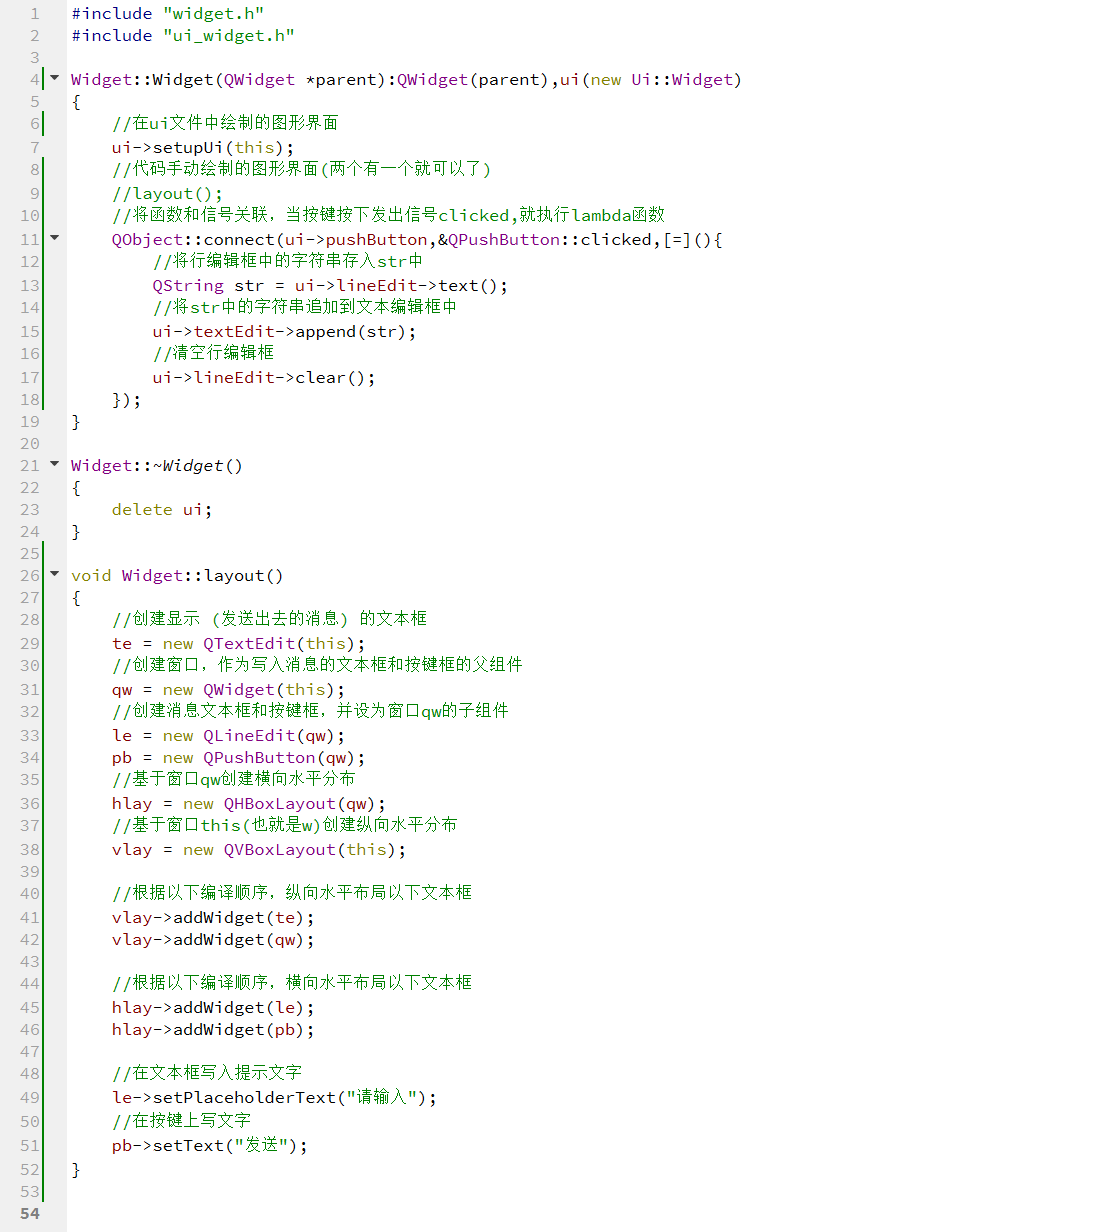Click the QString type keyword

(188, 285)
